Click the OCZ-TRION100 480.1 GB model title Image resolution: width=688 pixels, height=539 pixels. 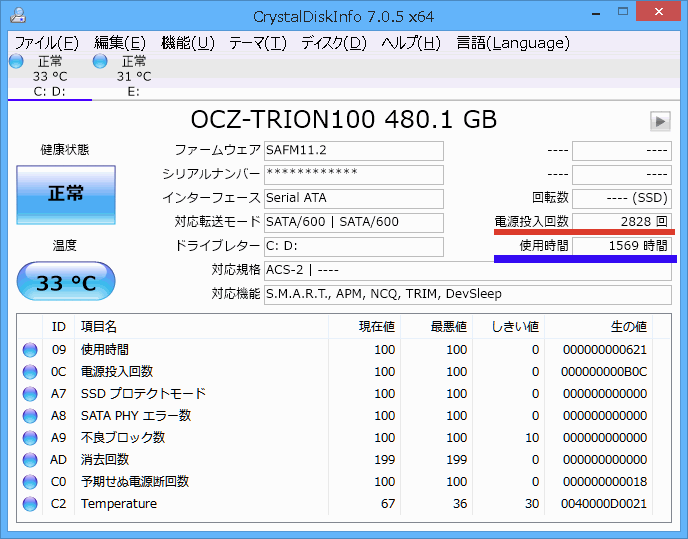344,119
